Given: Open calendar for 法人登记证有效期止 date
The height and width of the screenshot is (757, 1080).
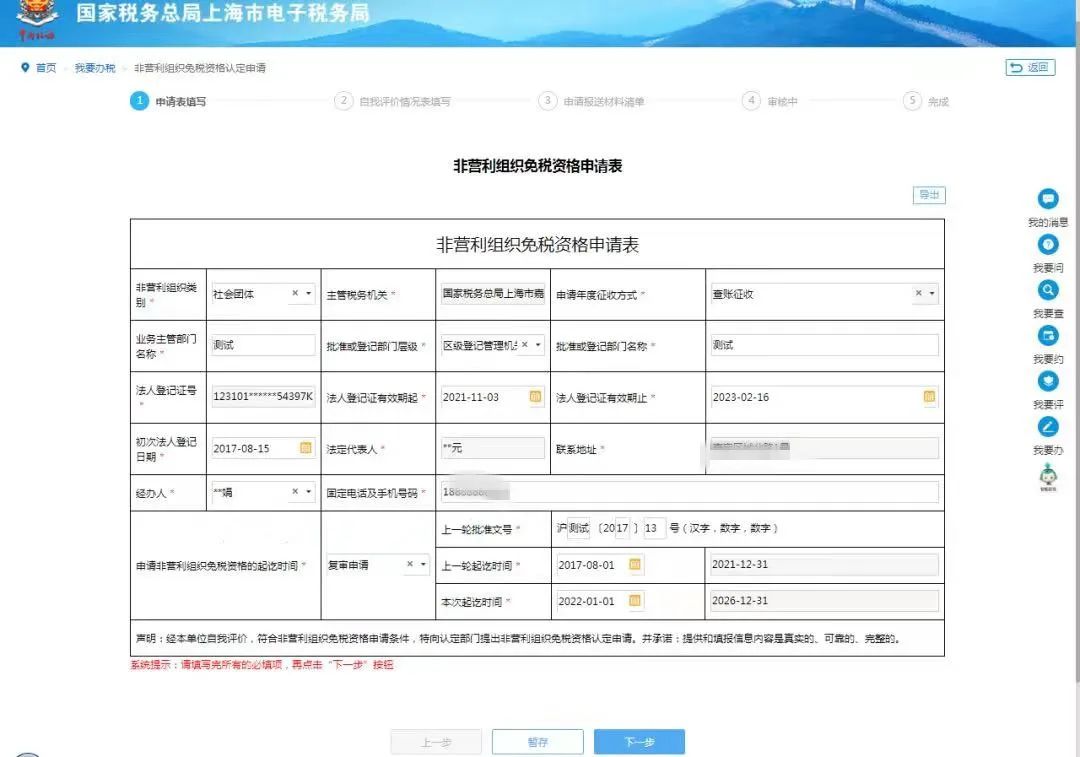Looking at the screenshot, I should [929, 396].
